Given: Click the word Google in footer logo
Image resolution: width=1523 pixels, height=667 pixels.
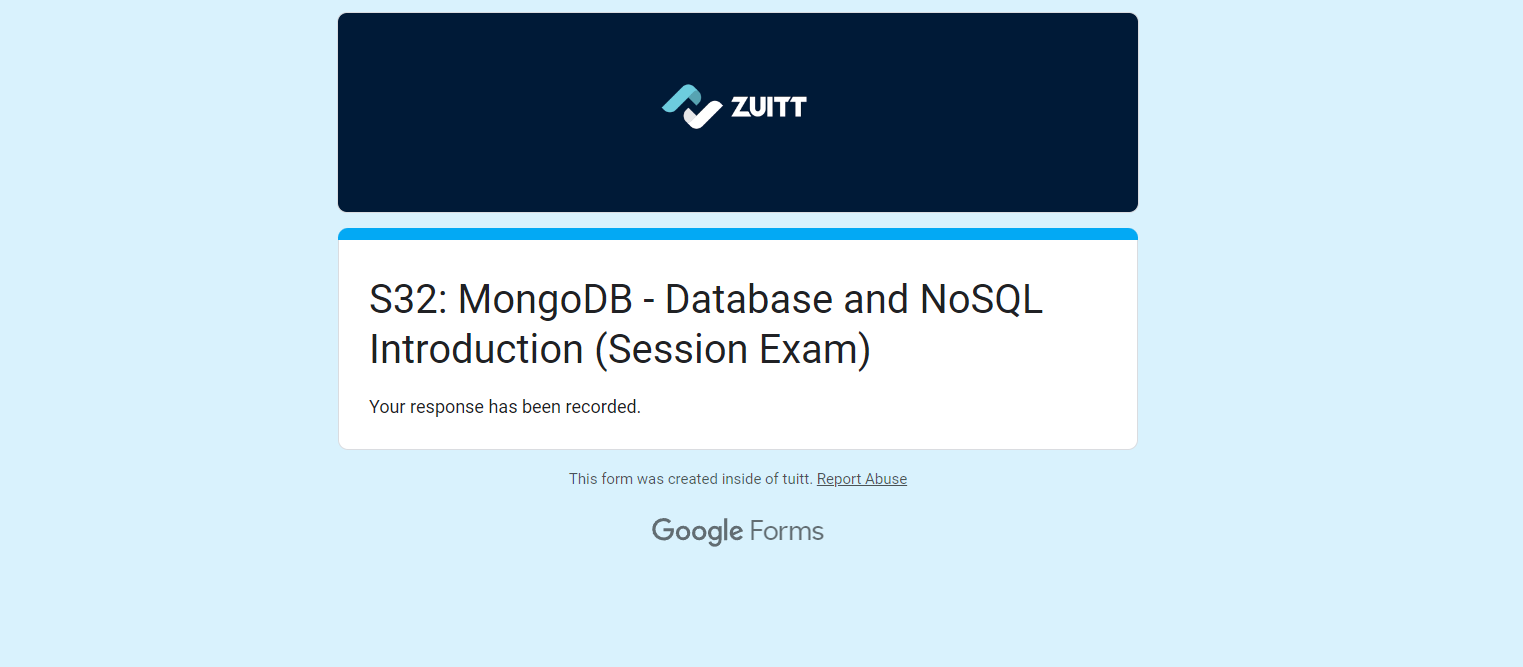Looking at the screenshot, I should click(x=697, y=531).
